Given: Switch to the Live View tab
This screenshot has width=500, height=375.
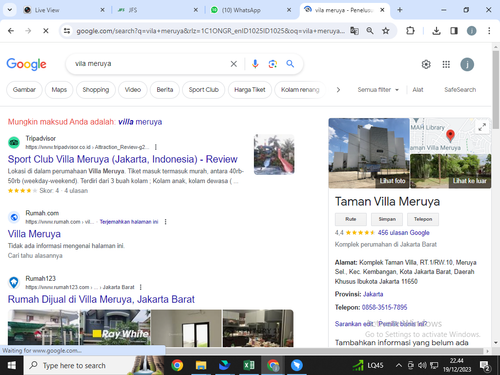Looking at the screenshot, I should 63,10.
